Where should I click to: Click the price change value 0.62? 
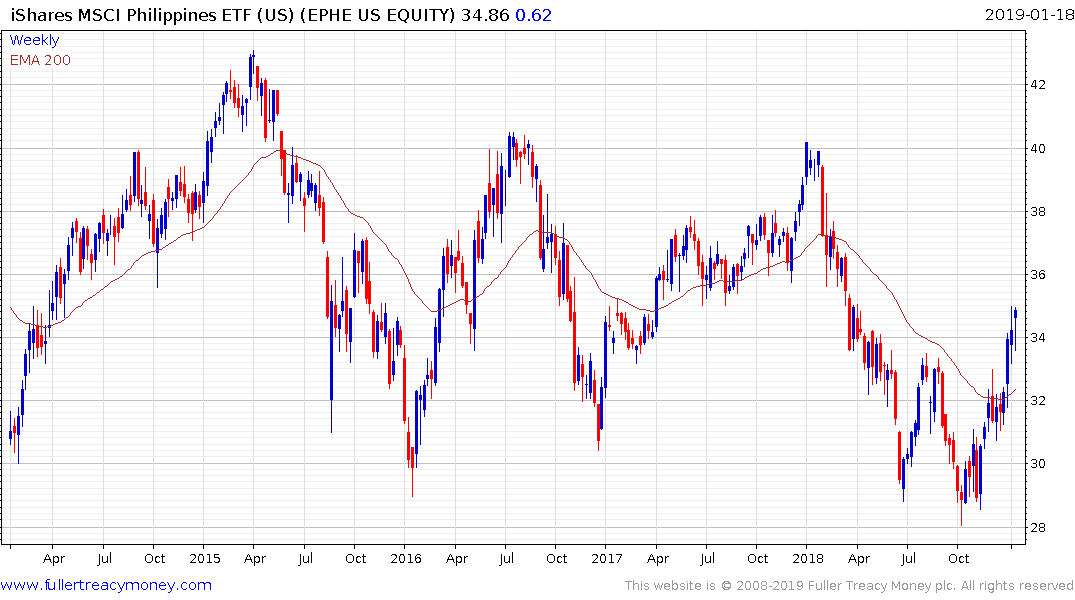[x=533, y=14]
